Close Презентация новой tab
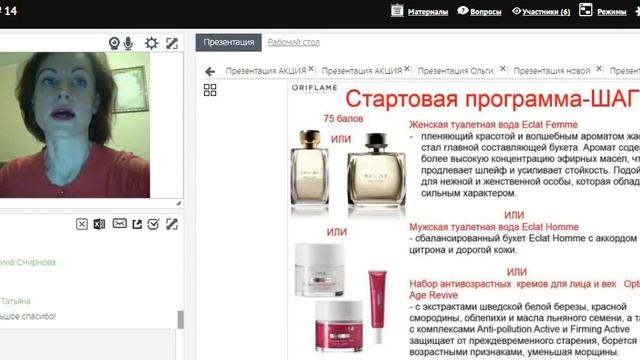 click(x=599, y=69)
